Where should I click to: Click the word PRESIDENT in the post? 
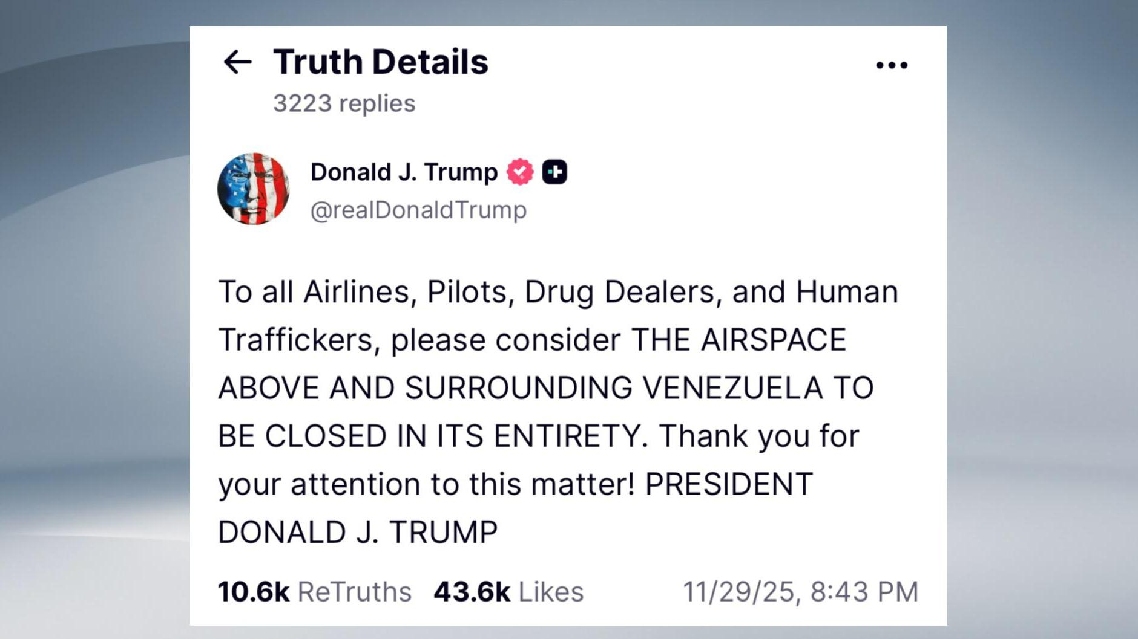pyautogui.click(x=728, y=484)
